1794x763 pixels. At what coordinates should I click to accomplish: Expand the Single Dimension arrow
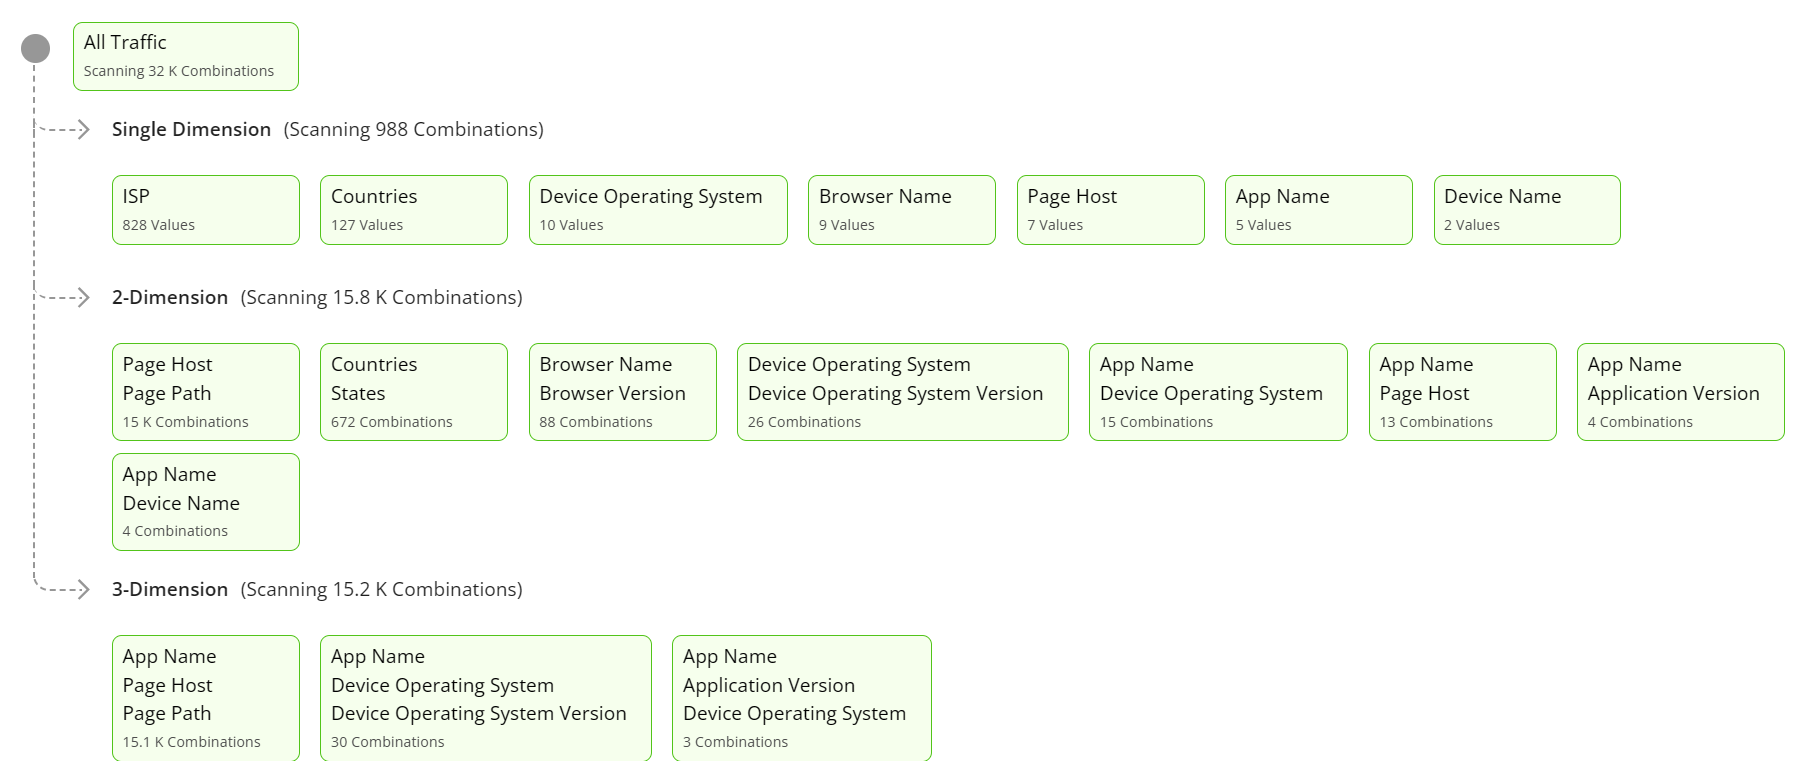(x=83, y=130)
